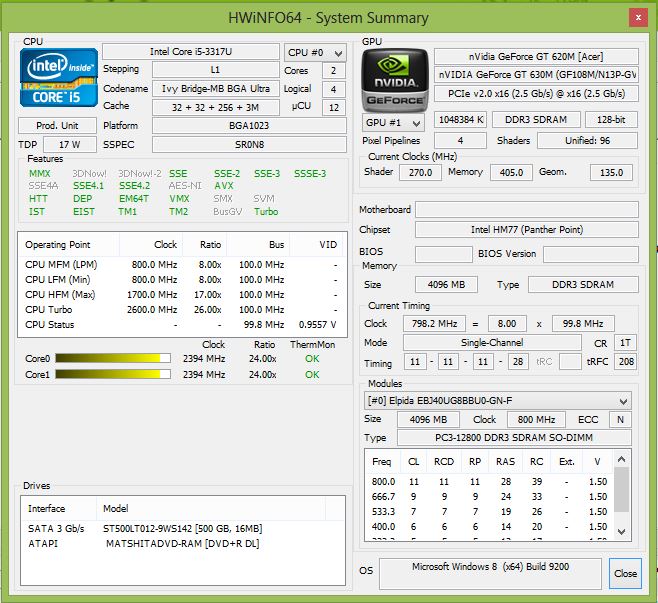Click the PCIe v2.0 x16 field
This screenshot has width=658, height=603.
coord(536,94)
